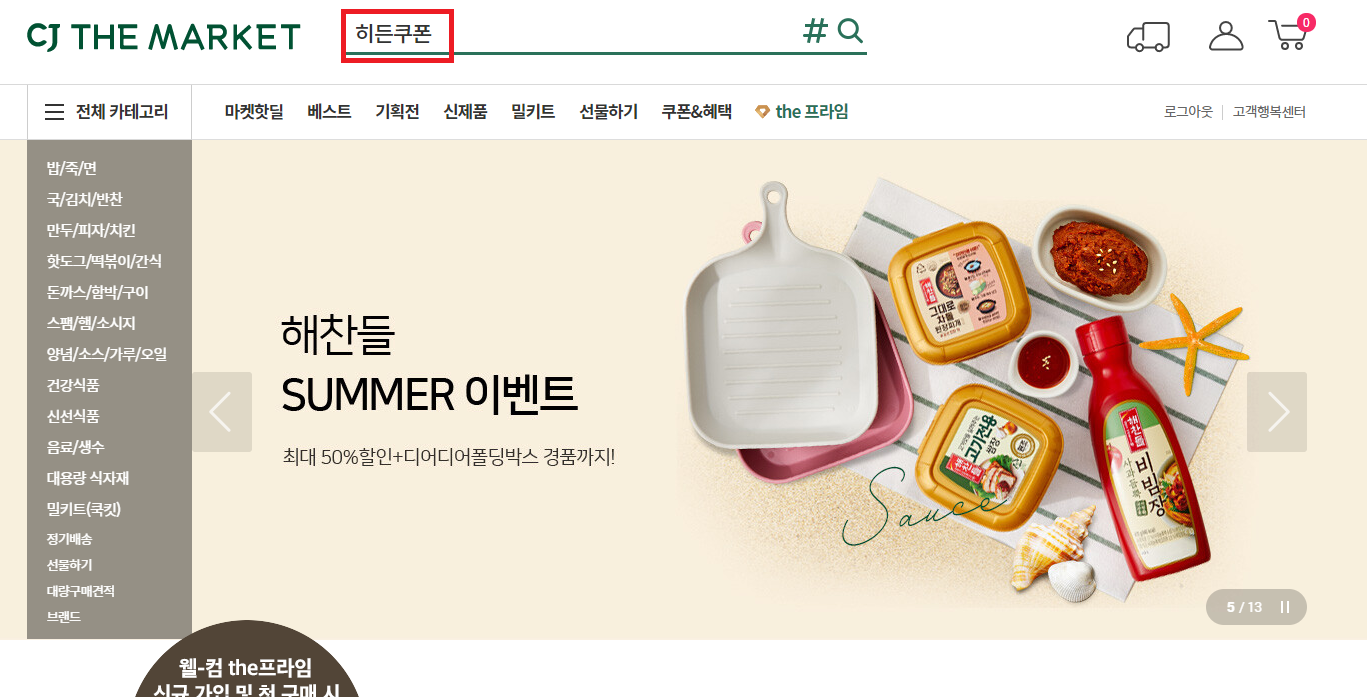This screenshot has width=1367, height=697.
Task: Go to the 밀키트 menu item
Action: 533,112
